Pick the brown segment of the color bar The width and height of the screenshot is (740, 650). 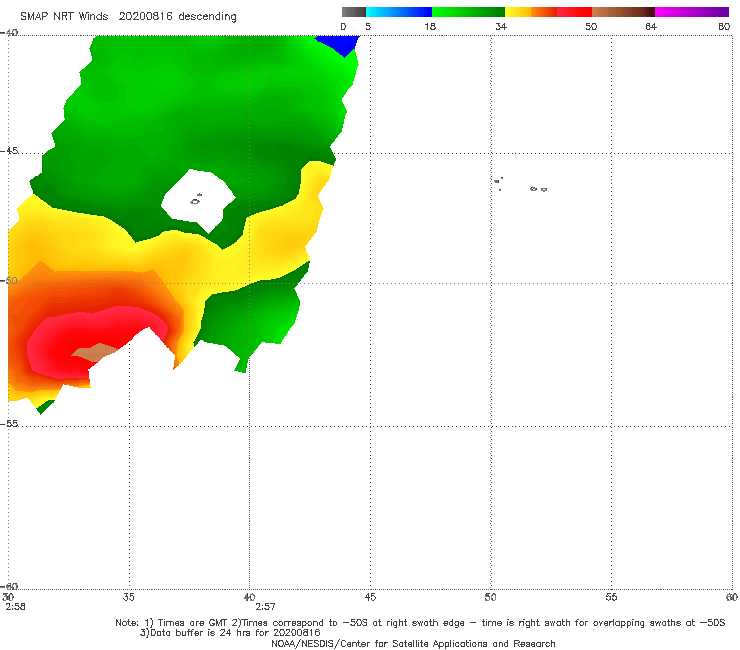[x=623, y=12]
